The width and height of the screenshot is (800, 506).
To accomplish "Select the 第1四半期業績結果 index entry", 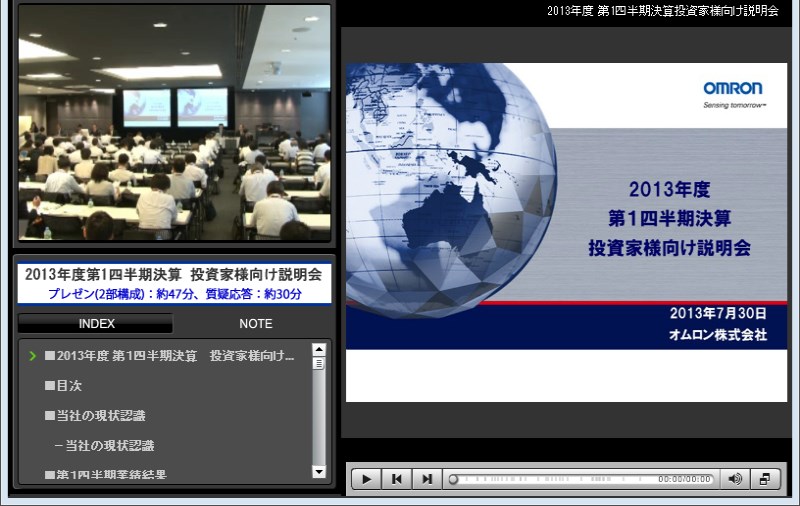I will (106, 475).
